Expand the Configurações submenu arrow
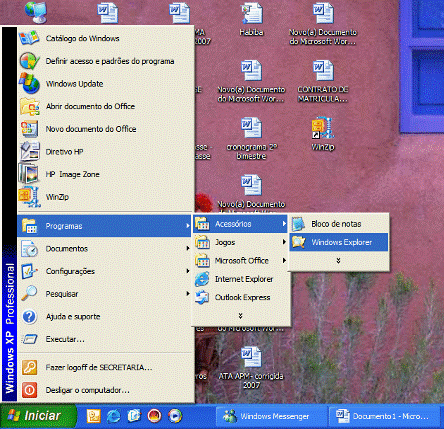The height and width of the screenshot is (429, 444). (x=188, y=271)
